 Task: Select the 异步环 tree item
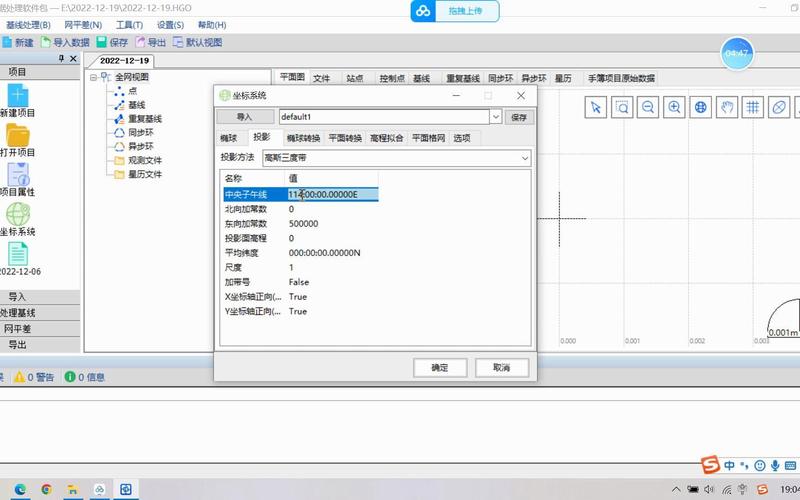tap(141, 146)
